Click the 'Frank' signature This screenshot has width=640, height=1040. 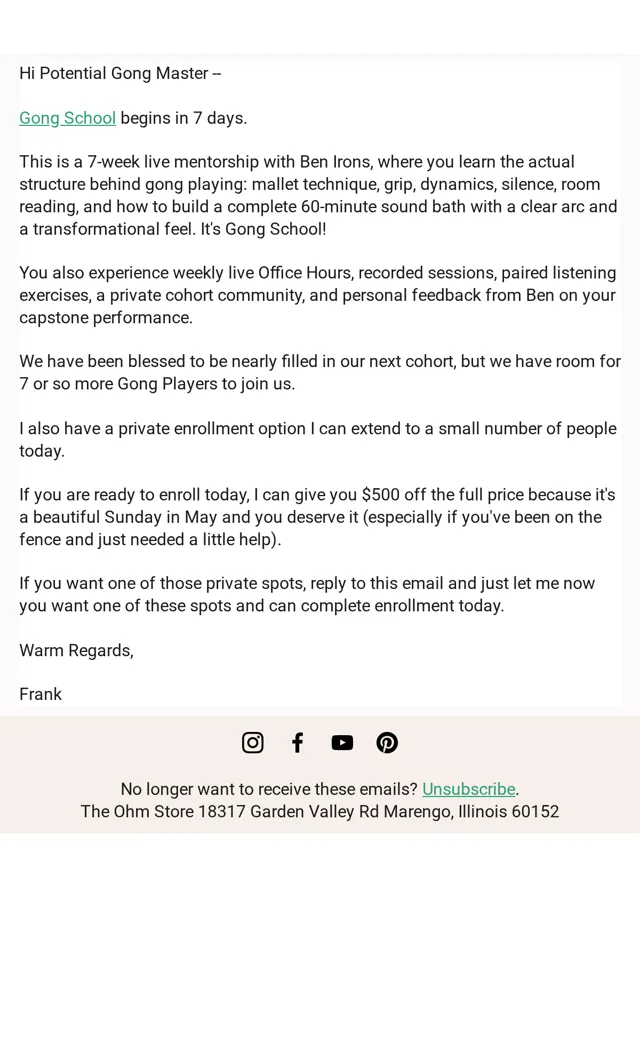tap(40, 694)
